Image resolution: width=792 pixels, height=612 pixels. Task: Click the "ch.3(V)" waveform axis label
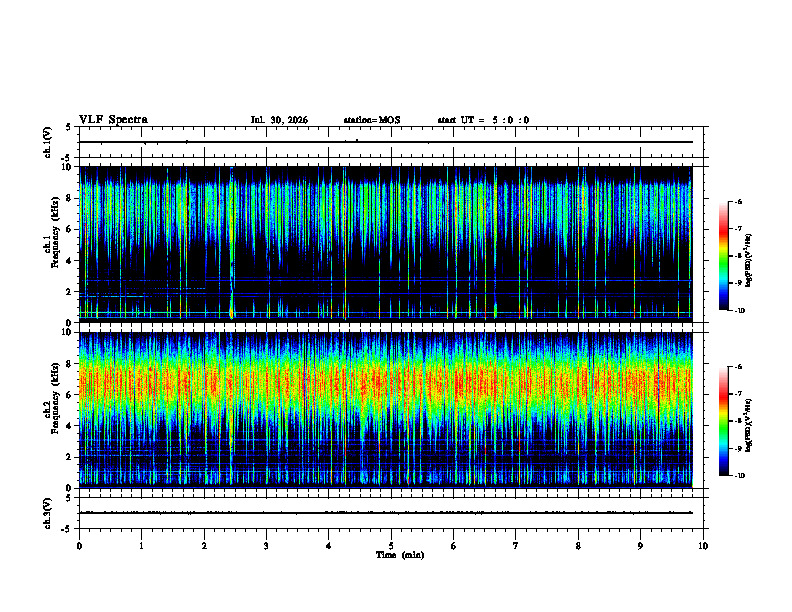pyautogui.click(x=47, y=513)
